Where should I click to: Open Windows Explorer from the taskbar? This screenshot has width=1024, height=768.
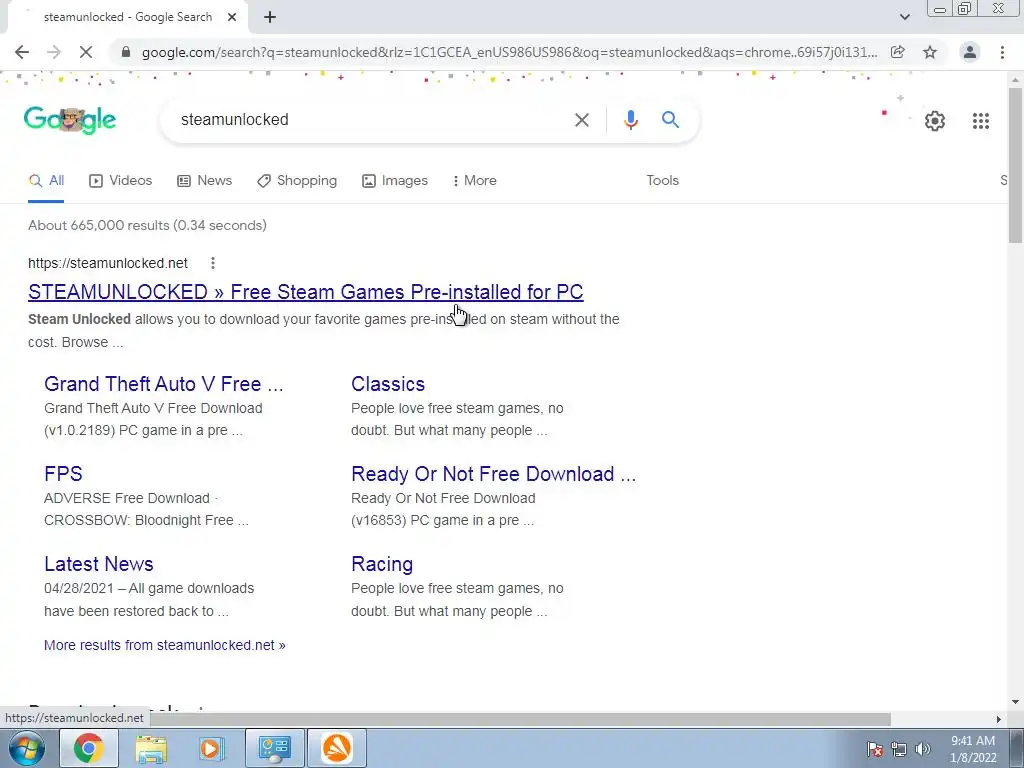tap(151, 748)
